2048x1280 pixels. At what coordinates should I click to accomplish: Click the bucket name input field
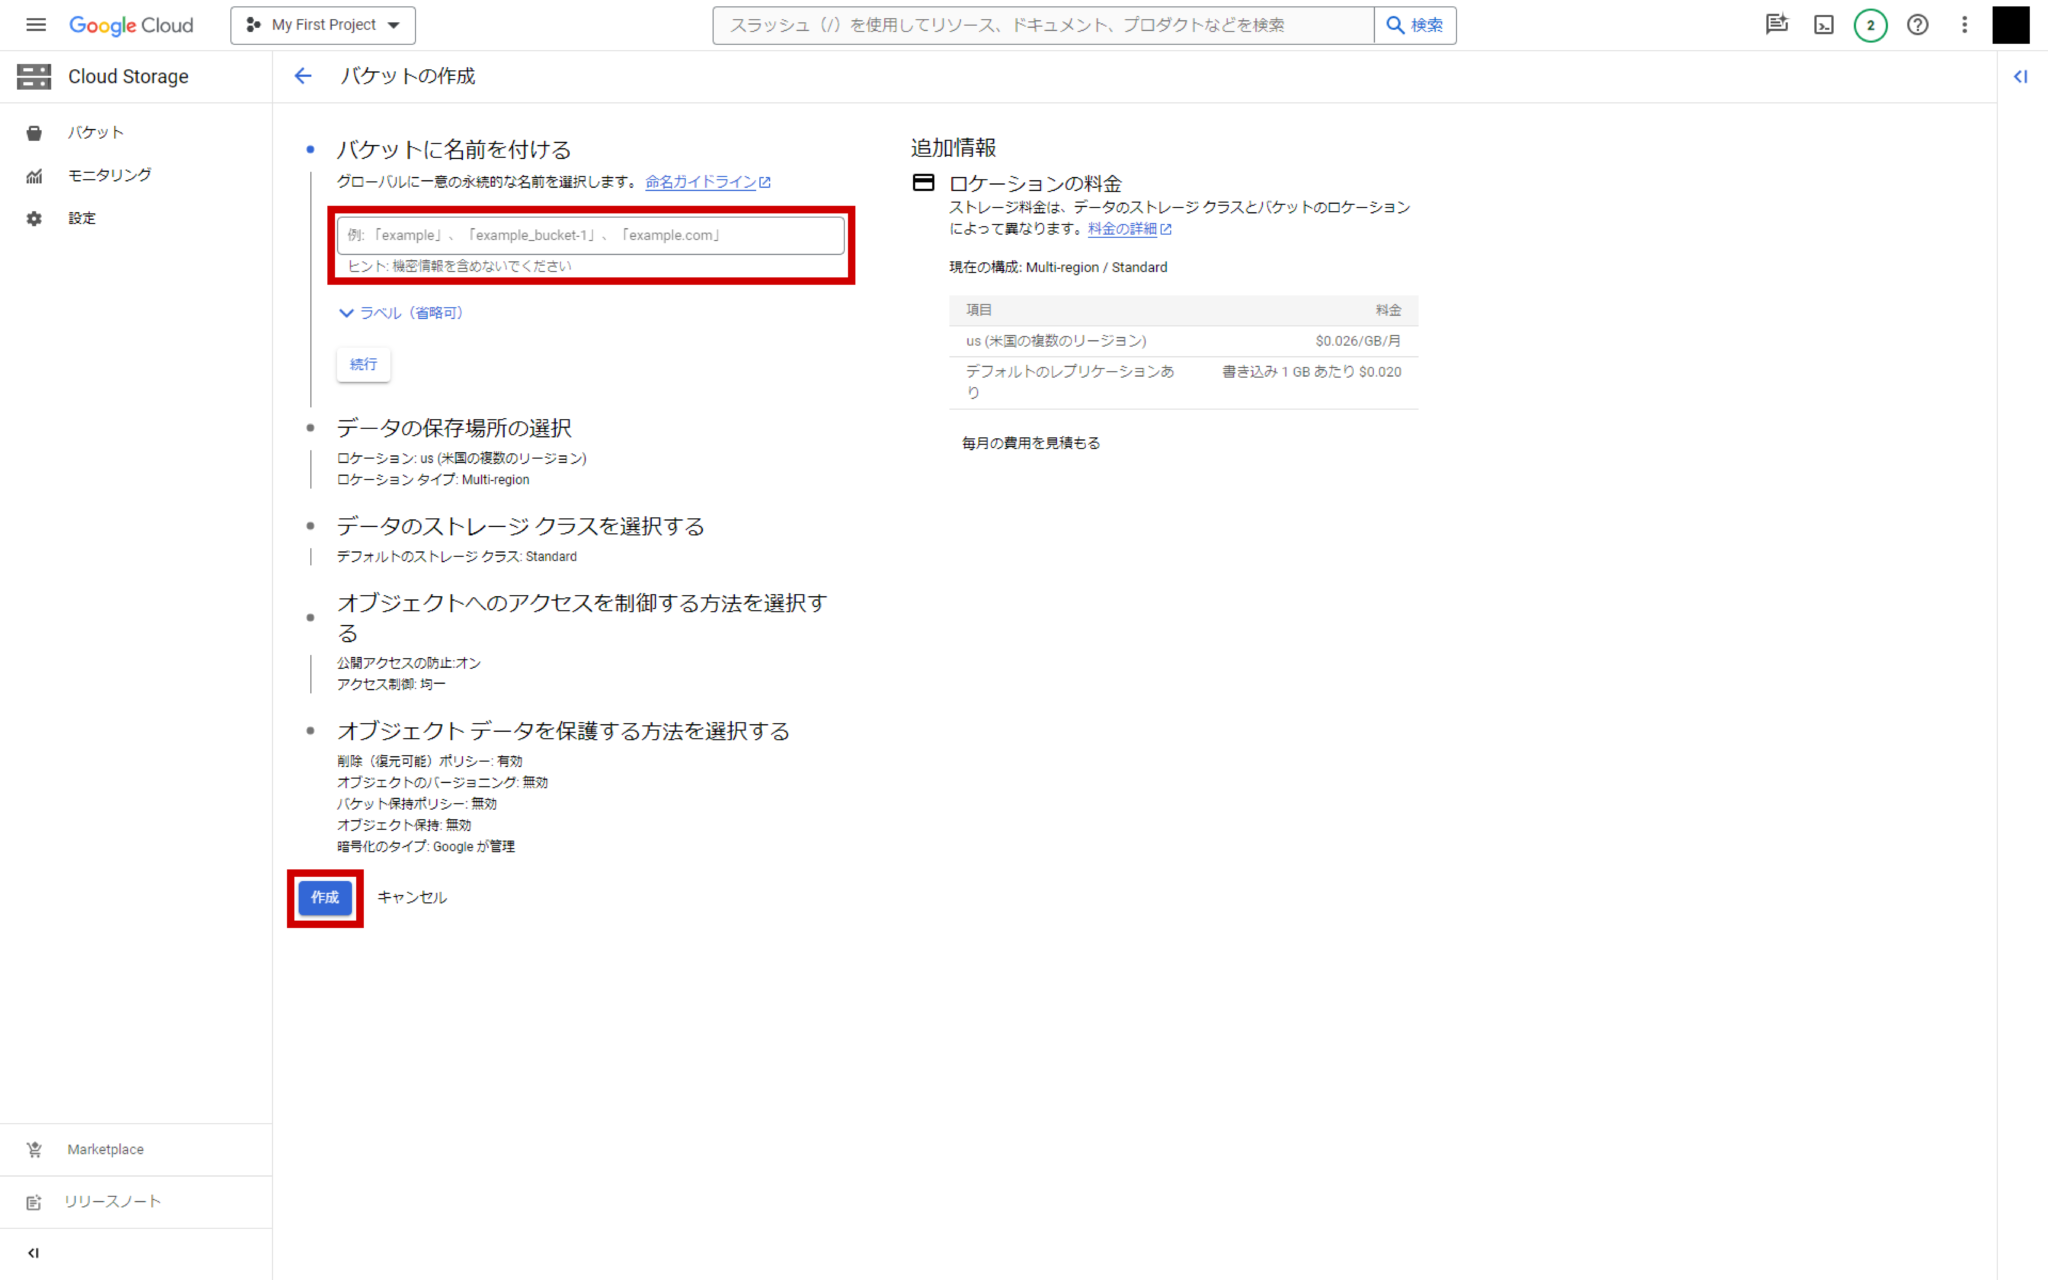pyautogui.click(x=591, y=235)
